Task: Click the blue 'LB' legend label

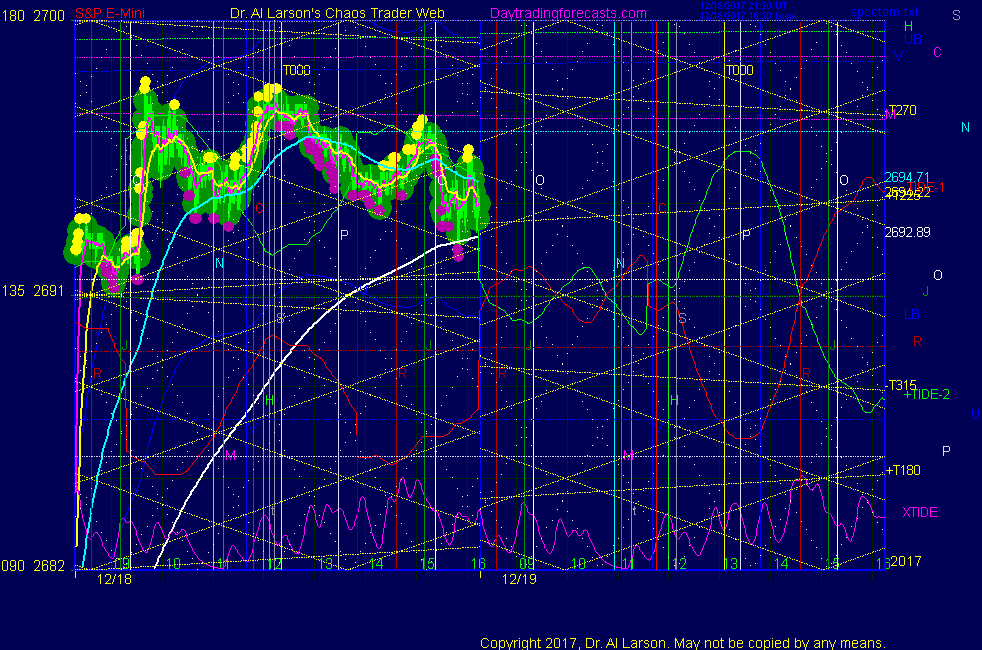Action: 912,314
